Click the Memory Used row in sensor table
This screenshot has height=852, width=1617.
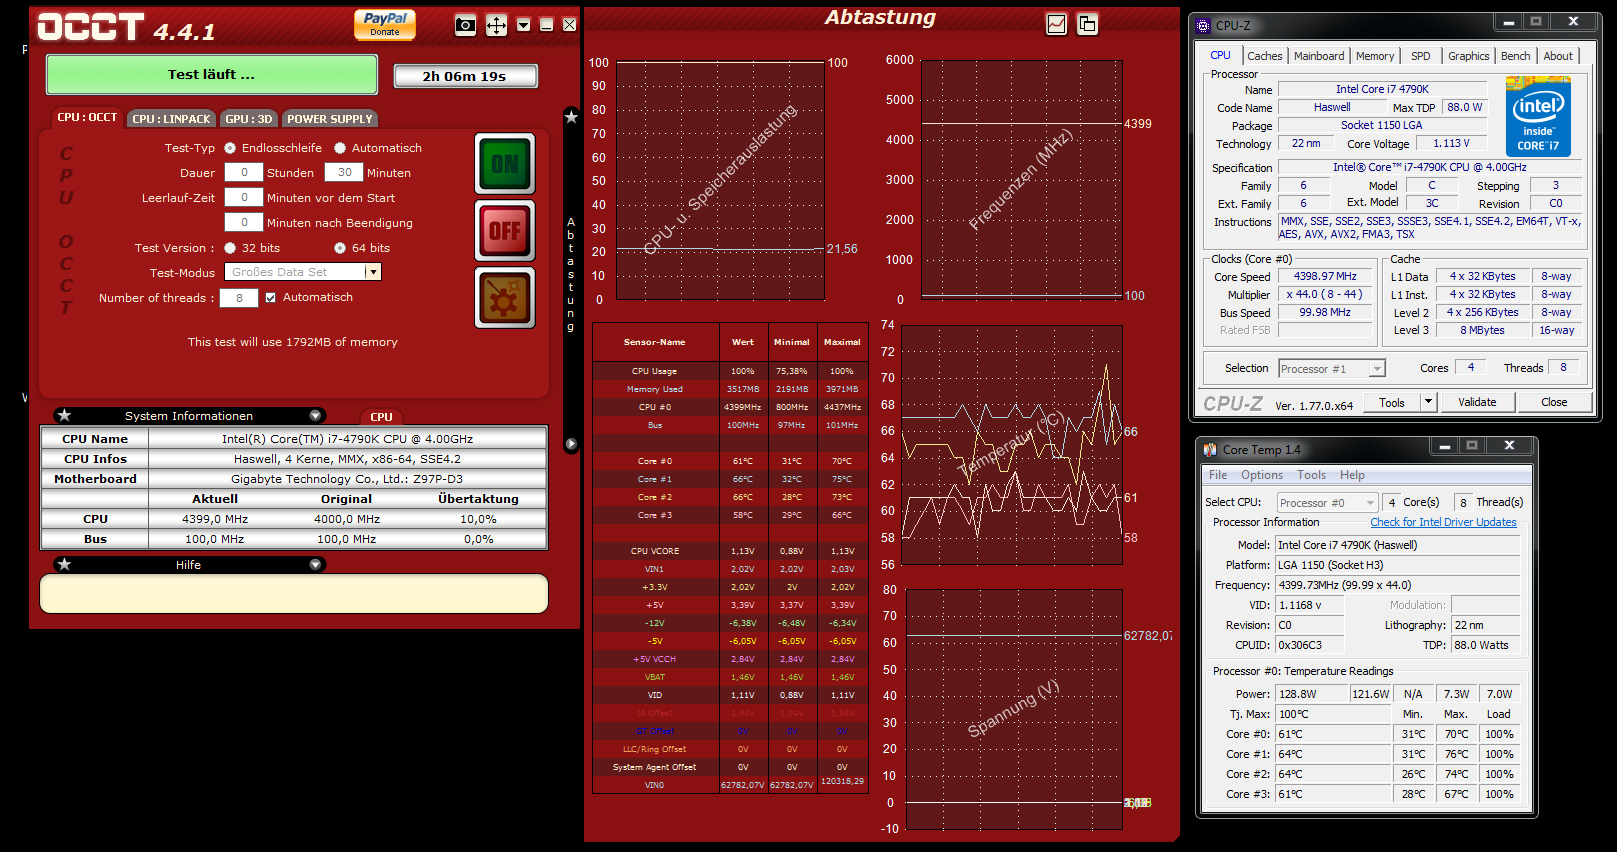tap(729, 389)
